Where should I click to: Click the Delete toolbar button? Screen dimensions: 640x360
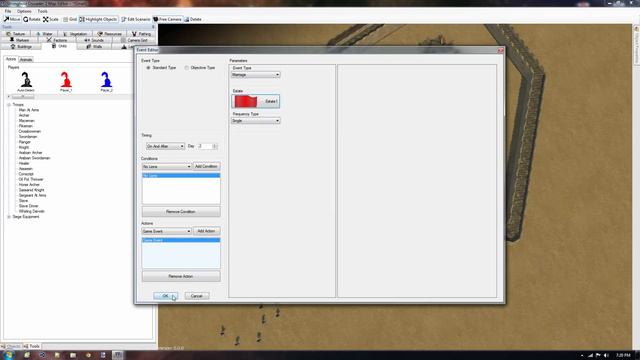pos(193,19)
